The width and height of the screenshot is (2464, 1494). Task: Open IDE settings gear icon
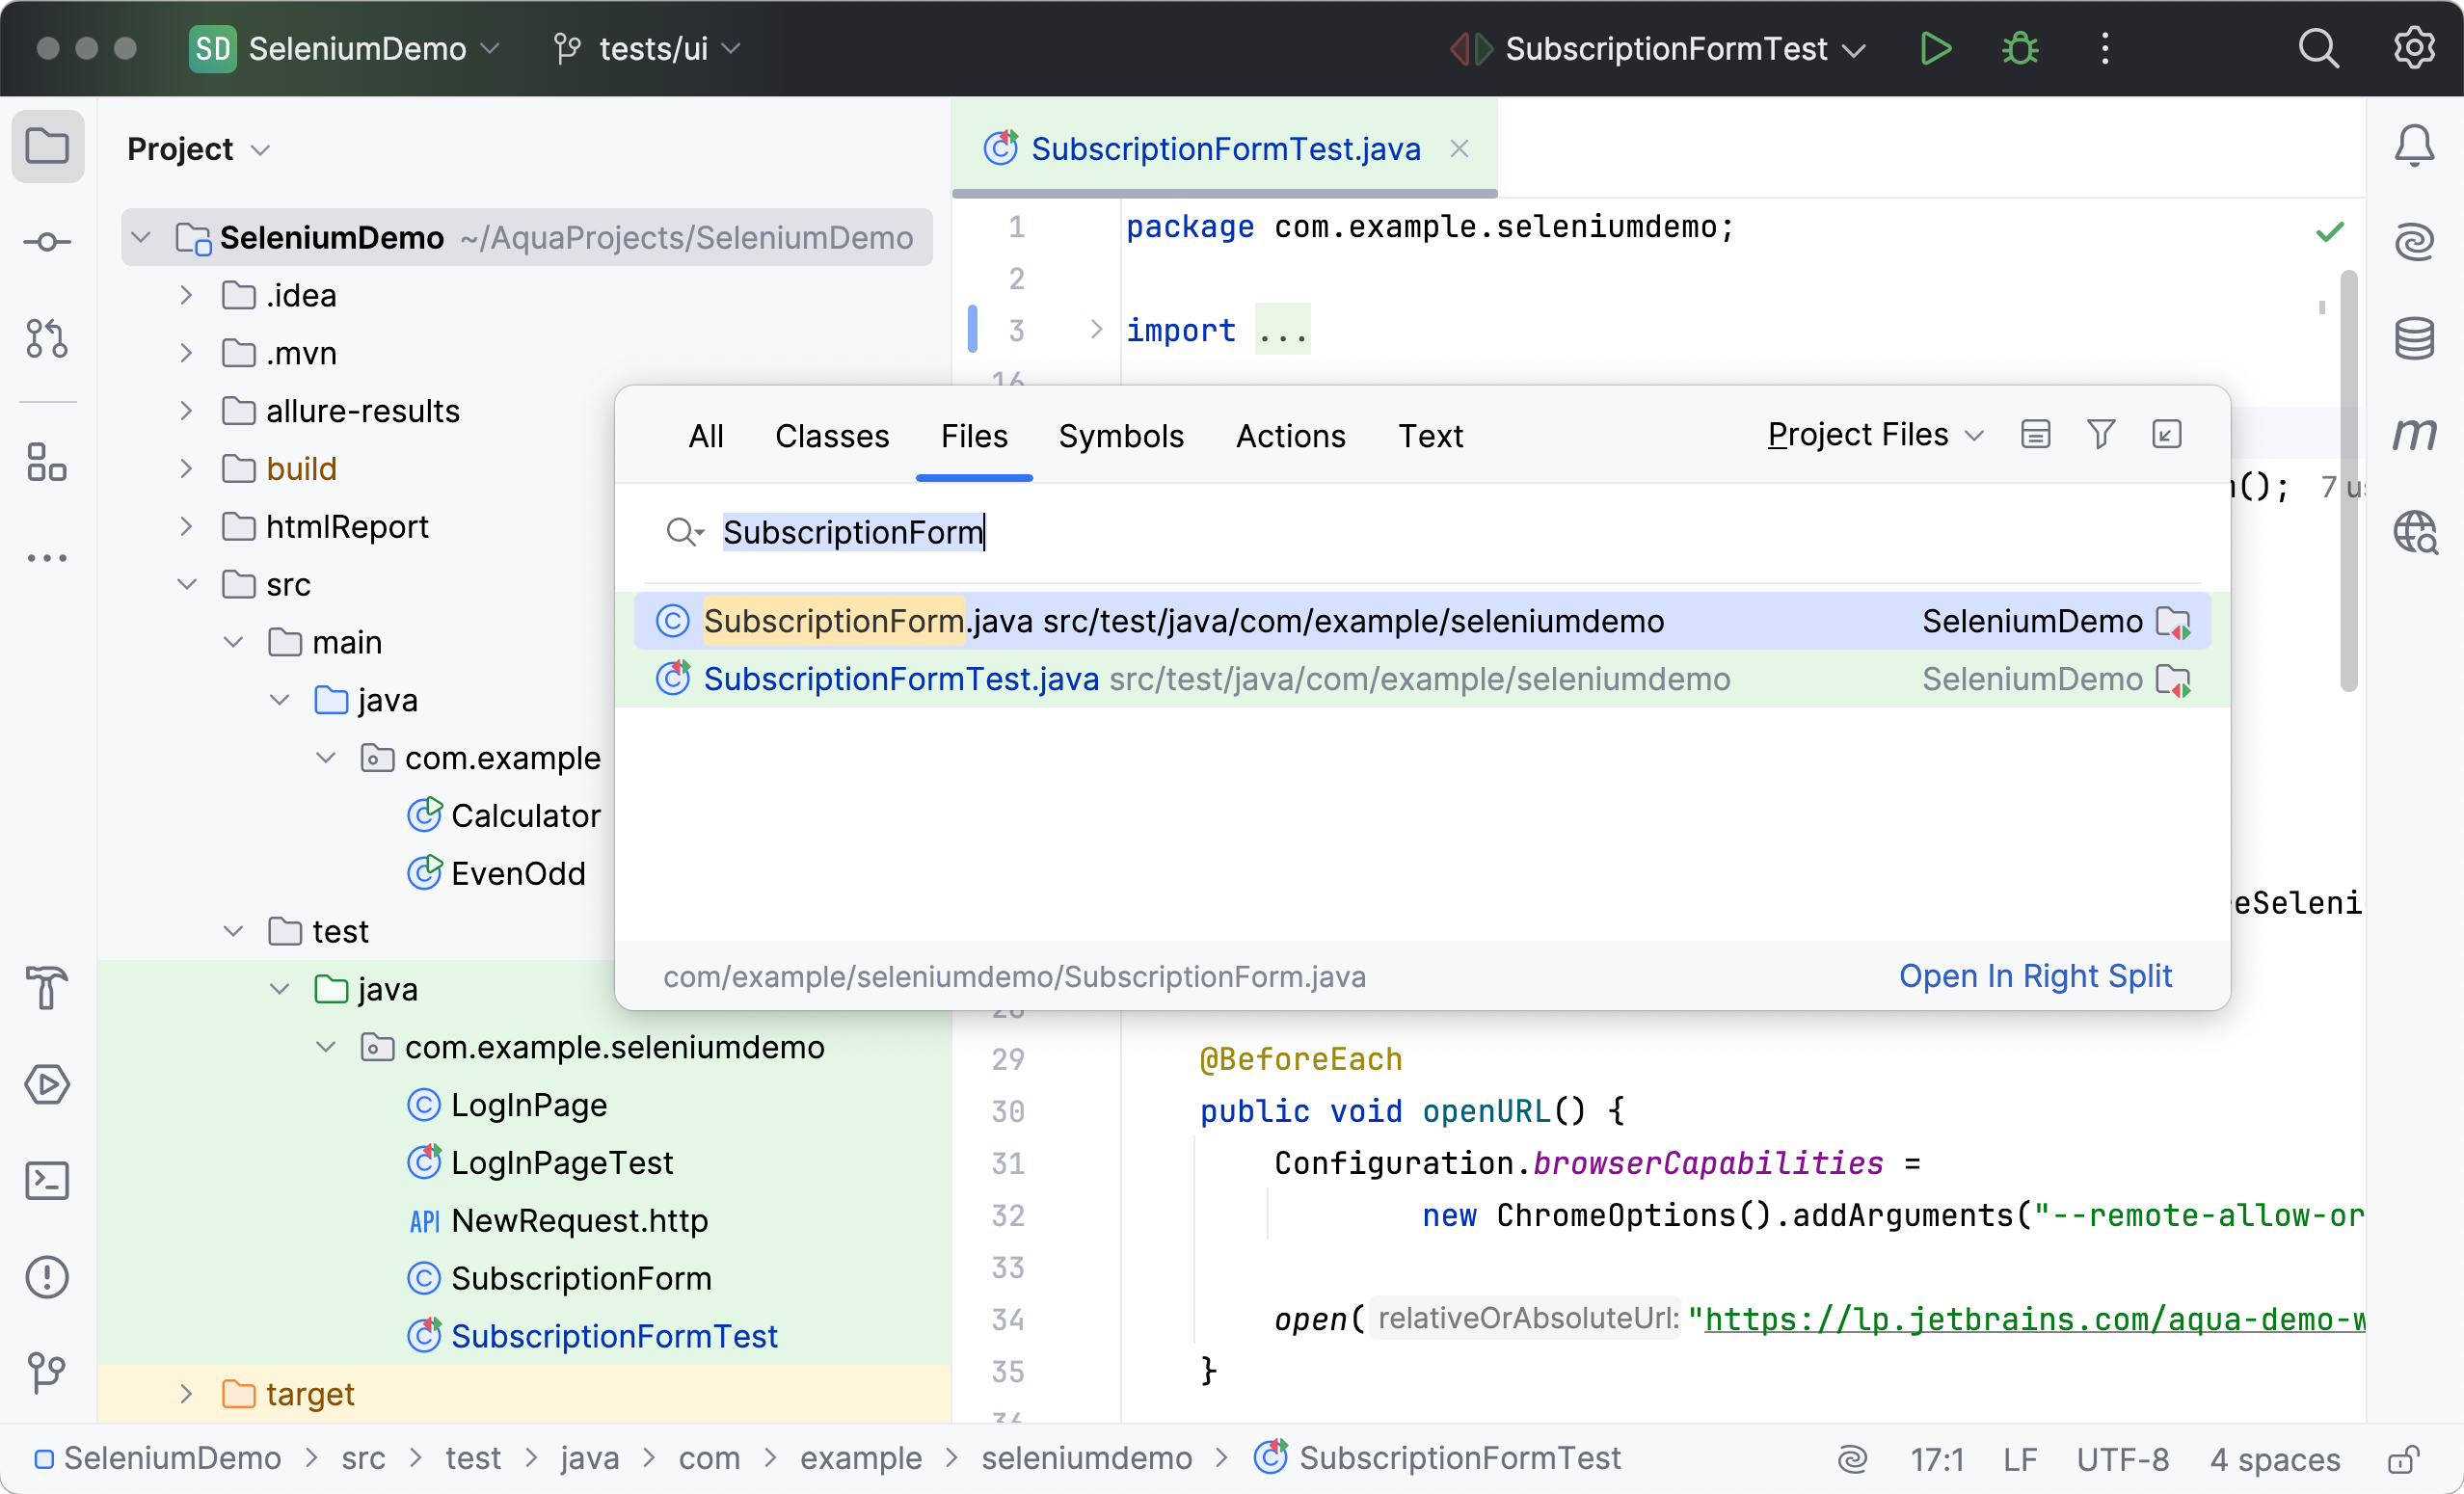(2414, 48)
